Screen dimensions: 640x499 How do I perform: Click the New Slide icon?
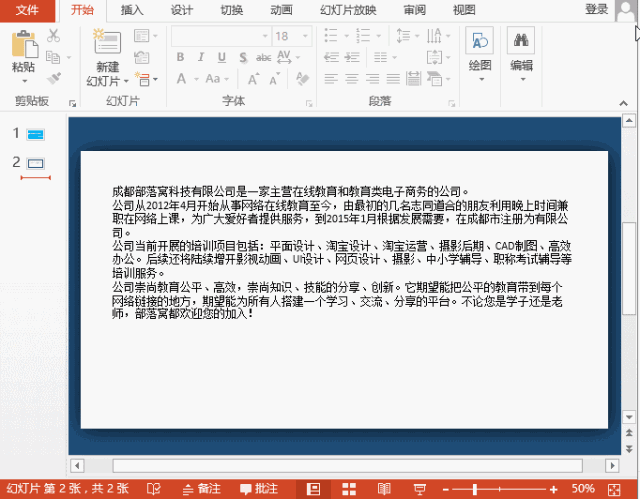pyautogui.click(x=106, y=46)
